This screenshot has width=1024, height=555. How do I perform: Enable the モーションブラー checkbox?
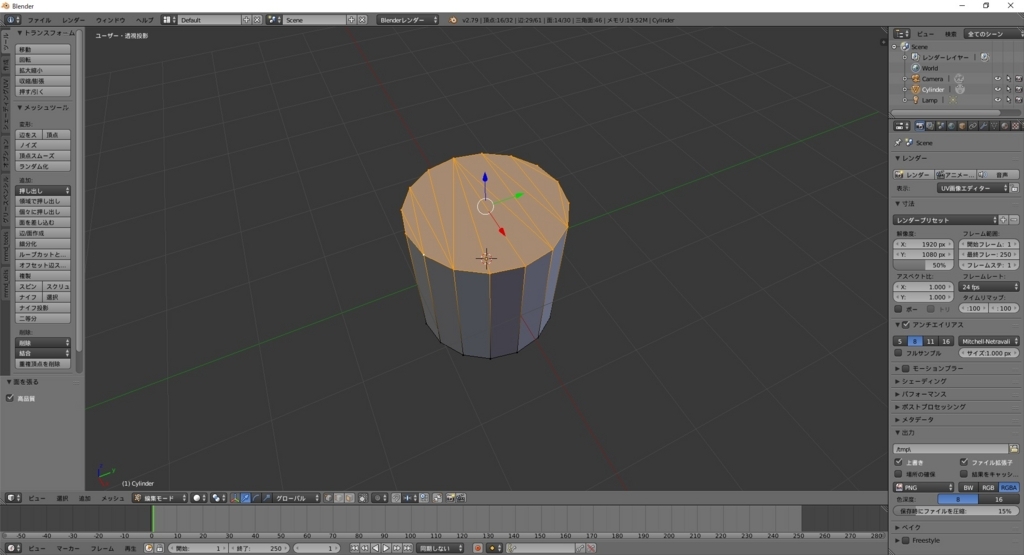(x=906, y=368)
